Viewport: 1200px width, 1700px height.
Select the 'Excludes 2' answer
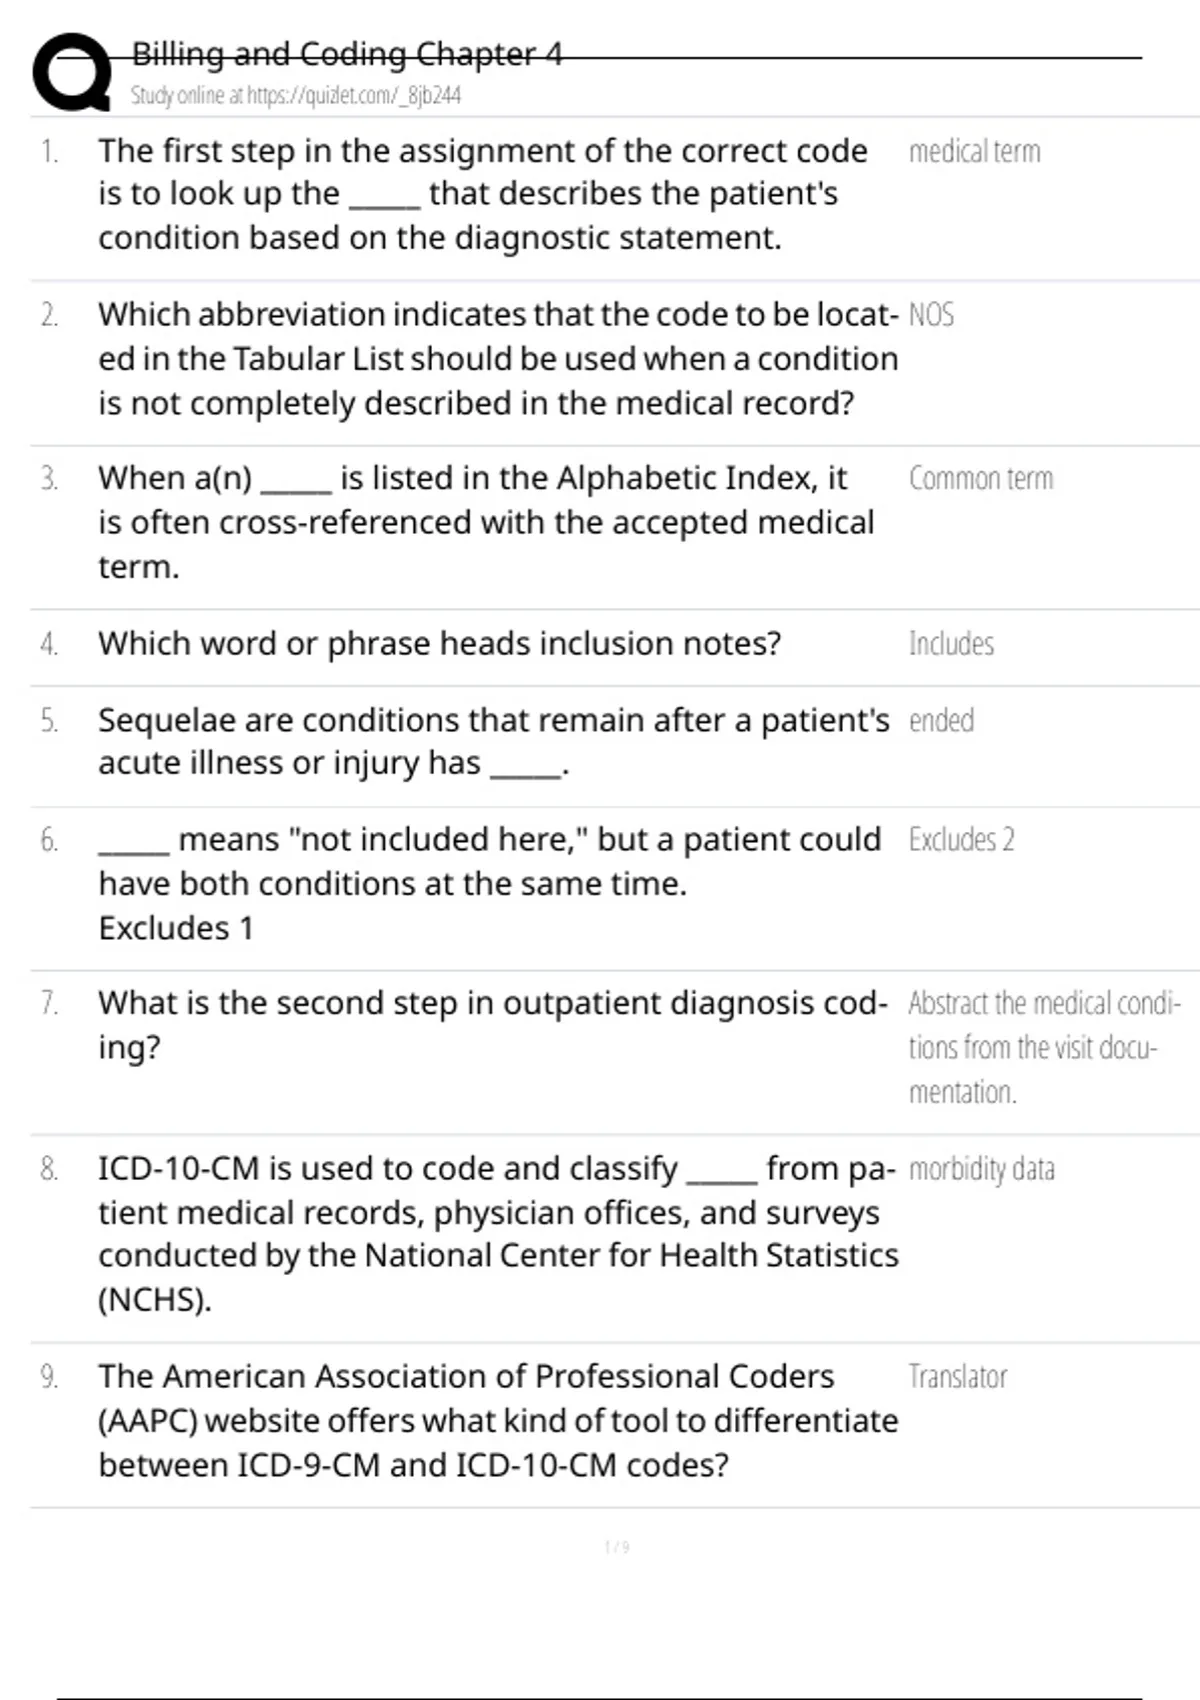[961, 840]
